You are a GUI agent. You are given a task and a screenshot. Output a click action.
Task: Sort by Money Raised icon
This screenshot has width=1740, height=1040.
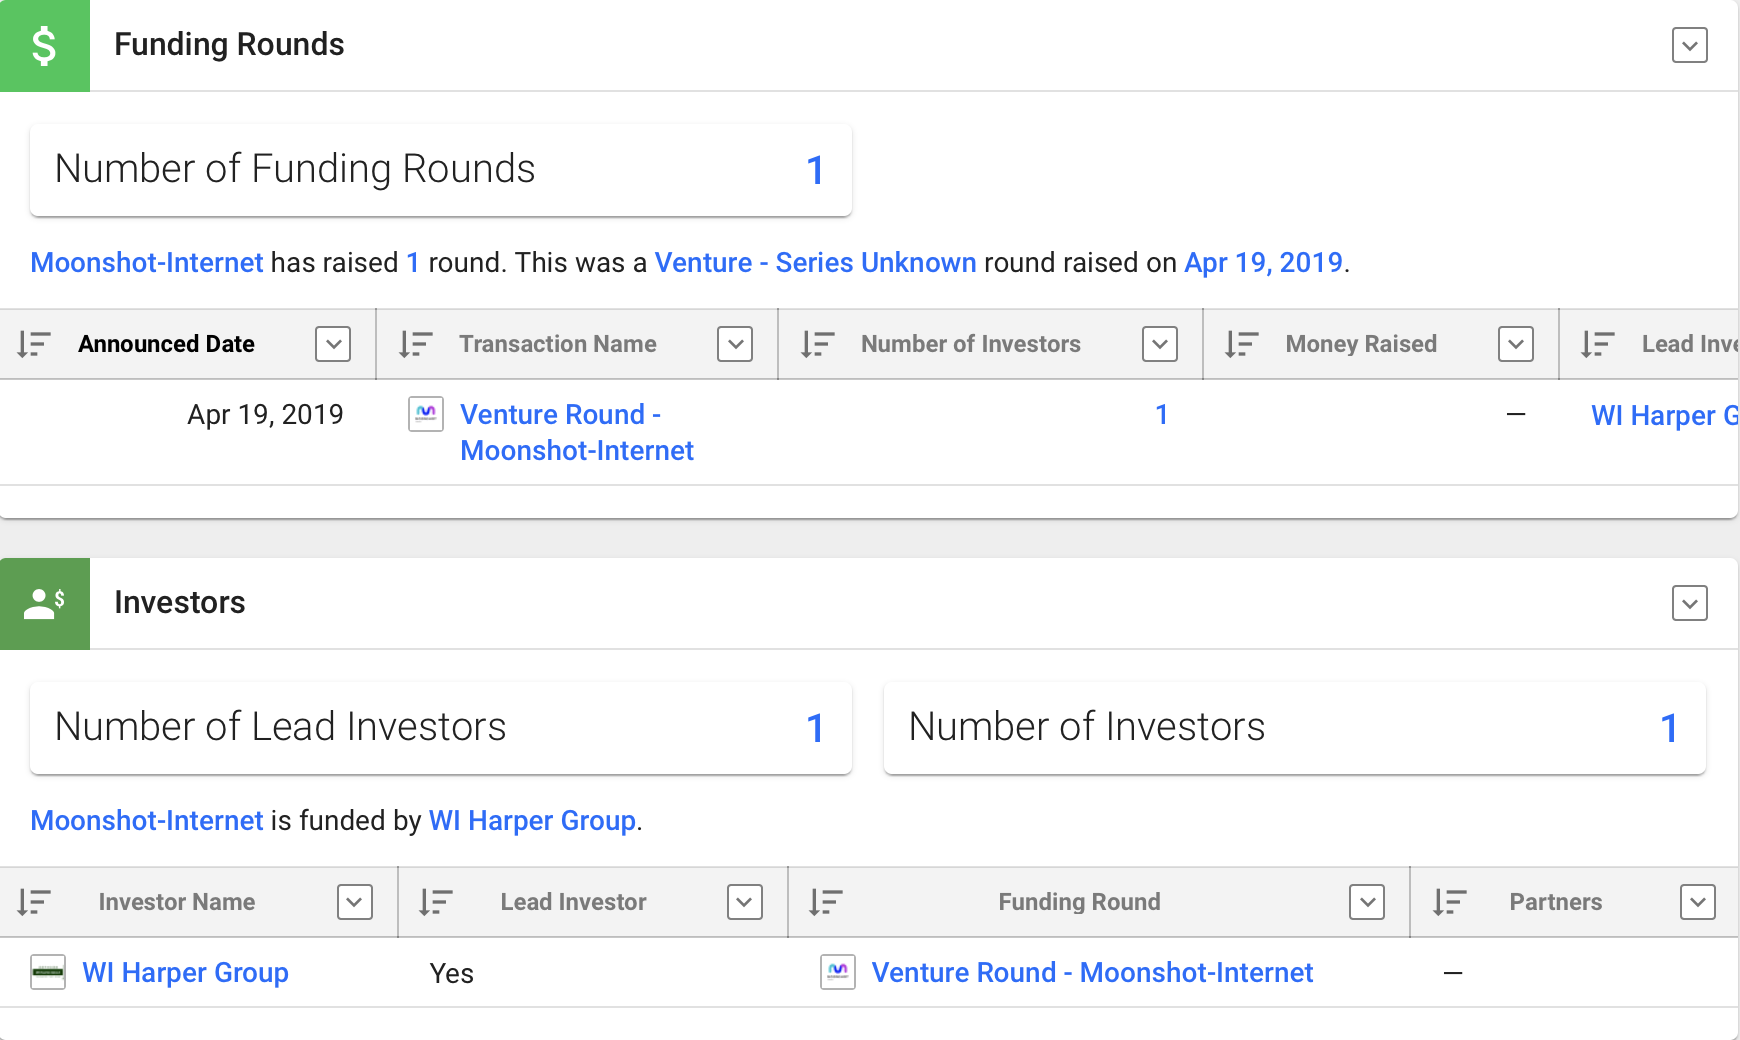1241,344
